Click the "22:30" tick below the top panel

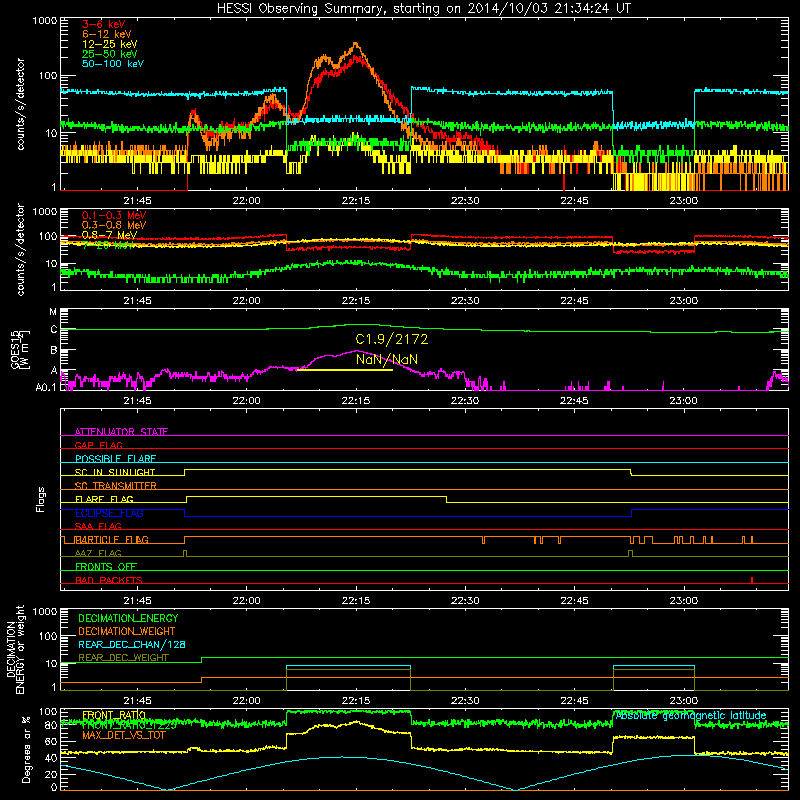pos(465,201)
